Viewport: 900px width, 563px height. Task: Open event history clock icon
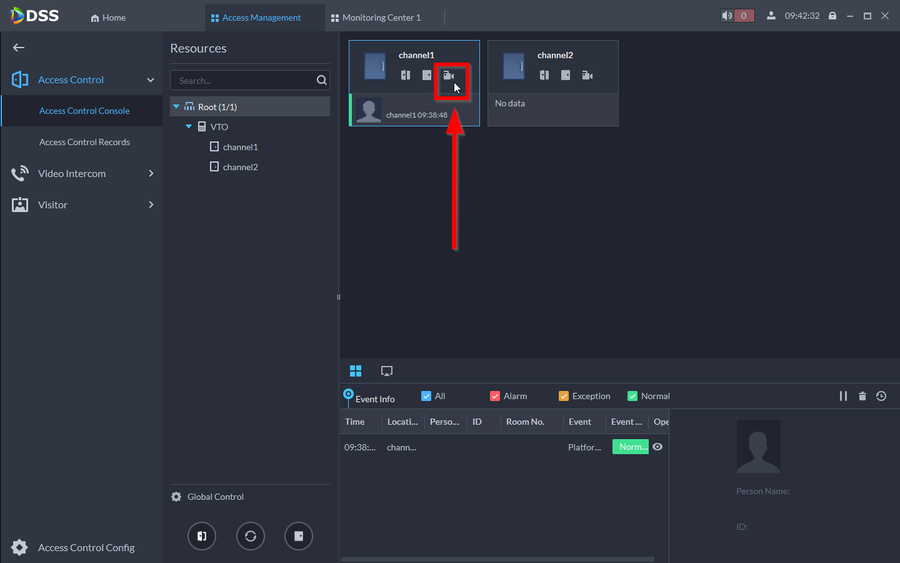pyautogui.click(x=881, y=396)
